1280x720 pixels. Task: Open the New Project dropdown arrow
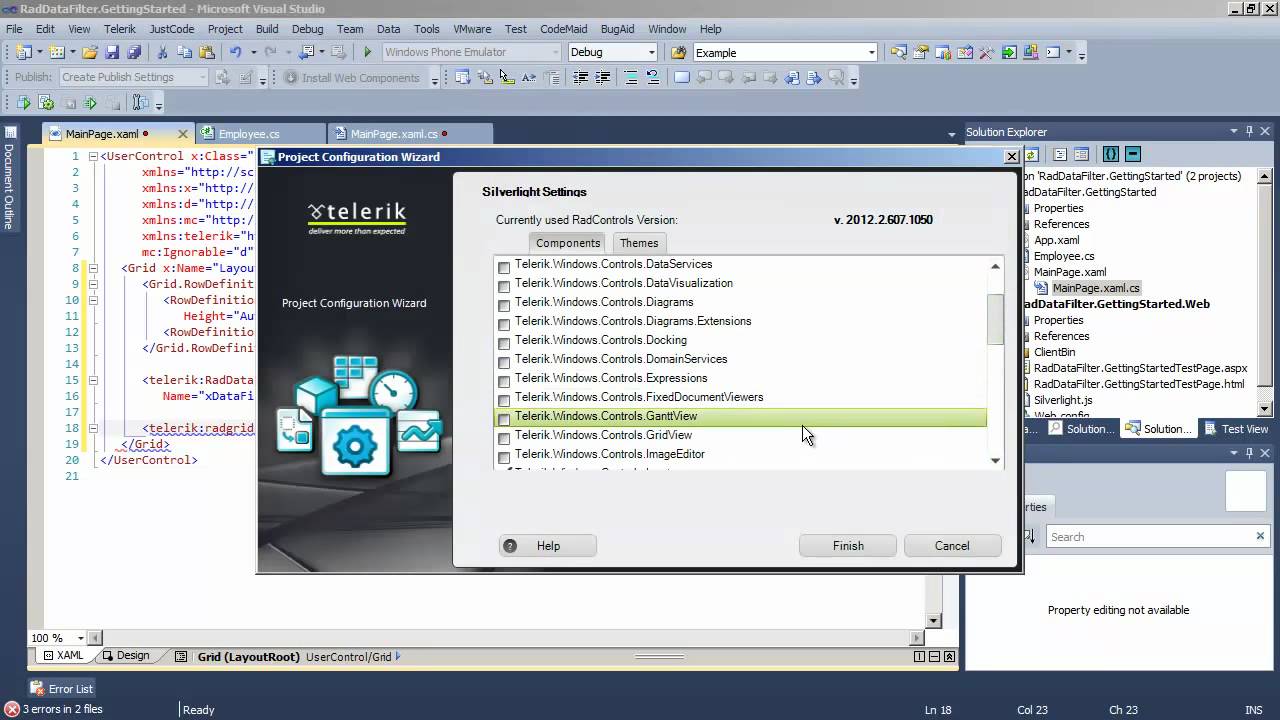(38, 52)
